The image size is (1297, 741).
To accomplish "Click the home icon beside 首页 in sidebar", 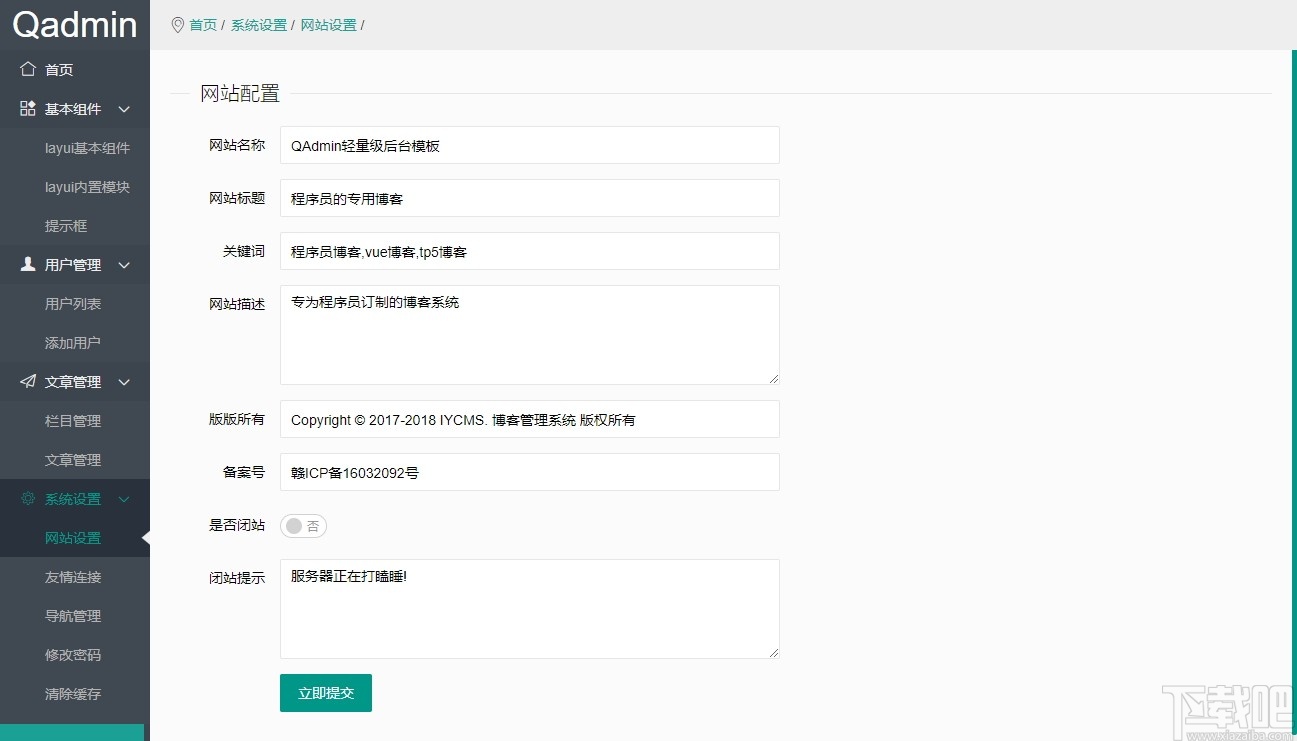I will pyautogui.click(x=28, y=69).
